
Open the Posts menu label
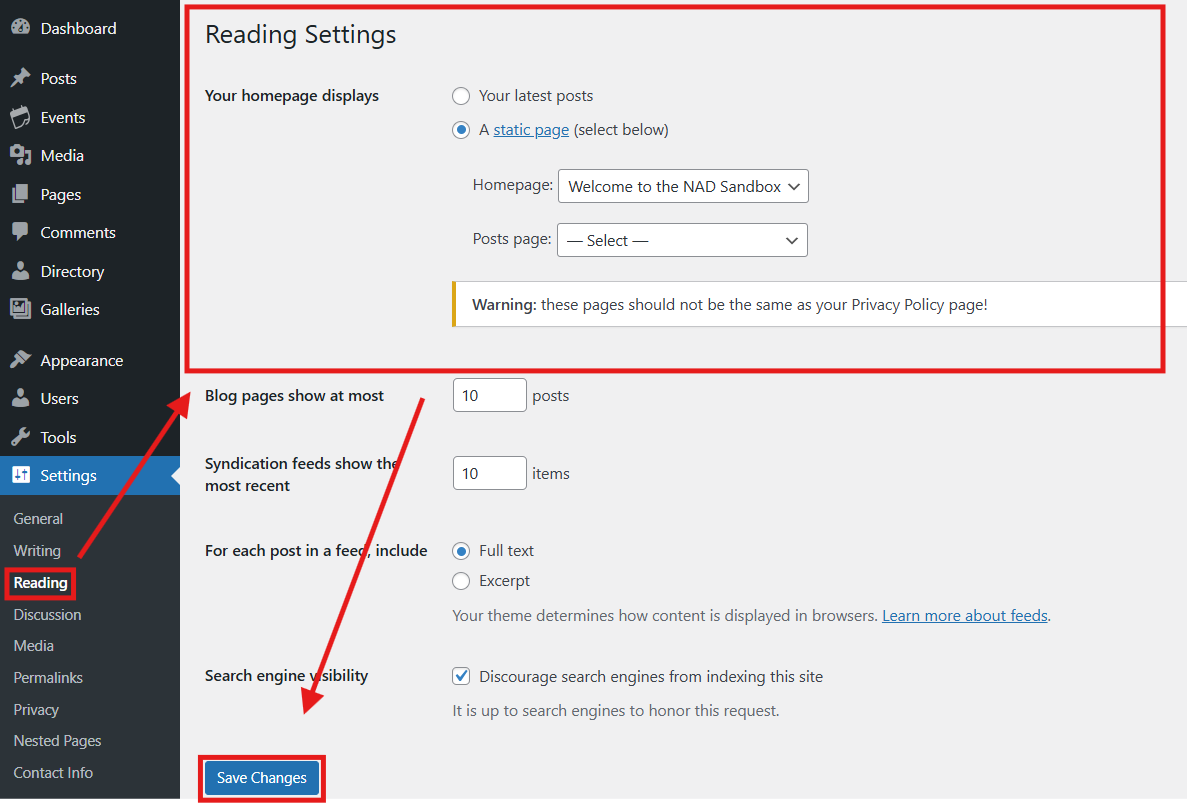coord(58,79)
